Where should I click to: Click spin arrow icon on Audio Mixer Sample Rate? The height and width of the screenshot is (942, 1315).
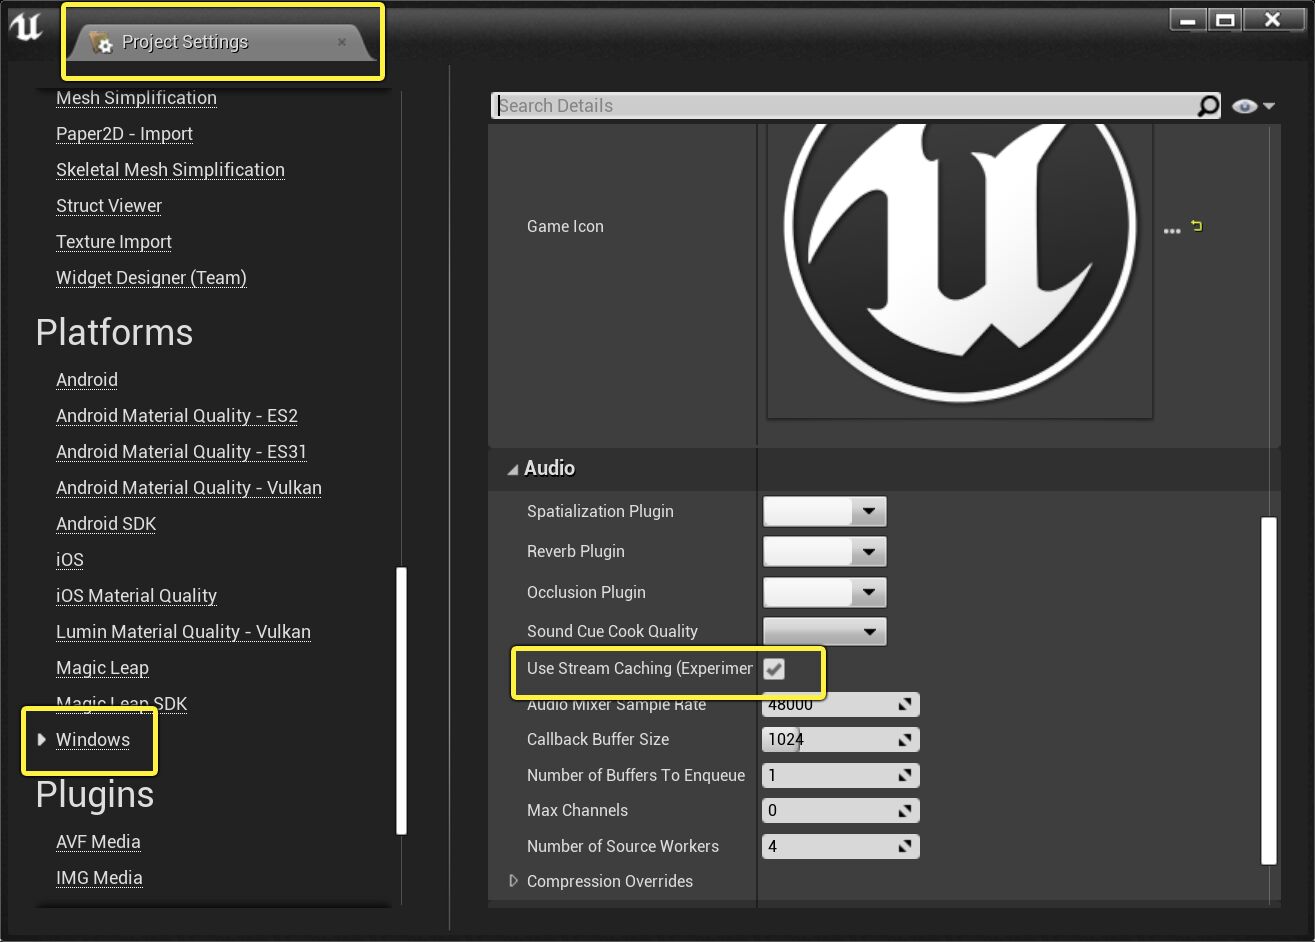(x=905, y=704)
